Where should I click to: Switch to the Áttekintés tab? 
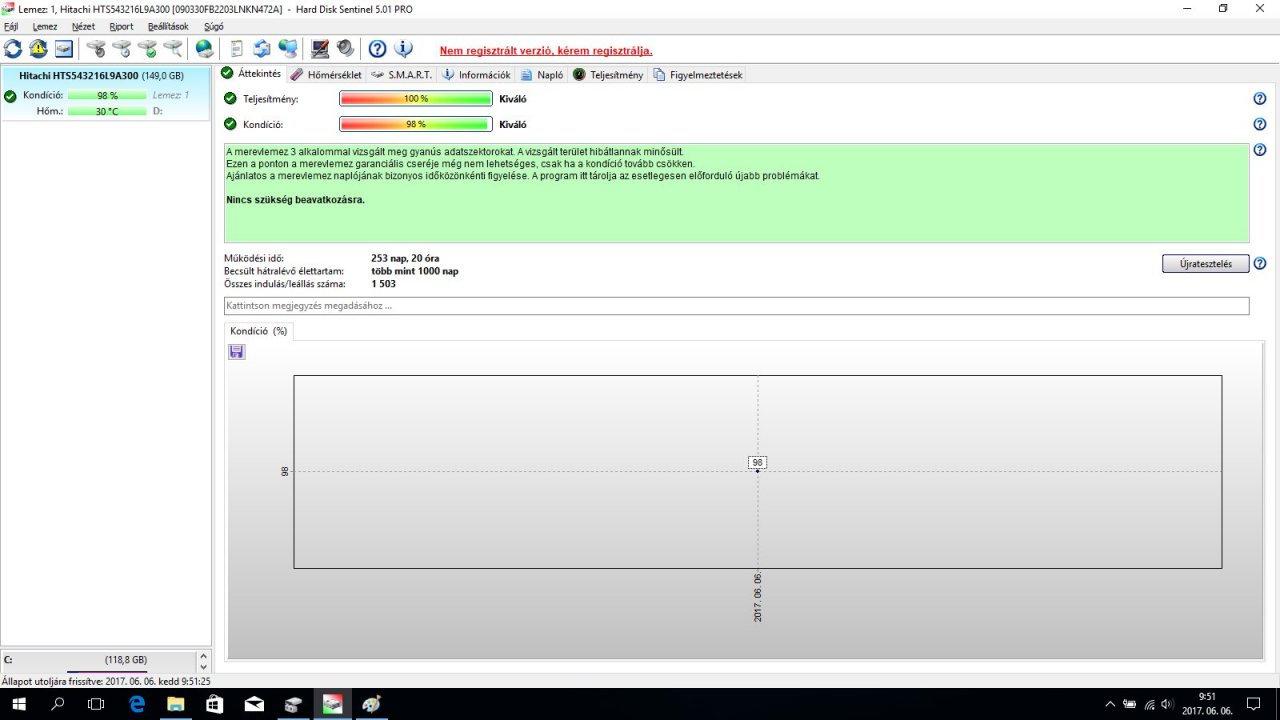tap(251, 73)
